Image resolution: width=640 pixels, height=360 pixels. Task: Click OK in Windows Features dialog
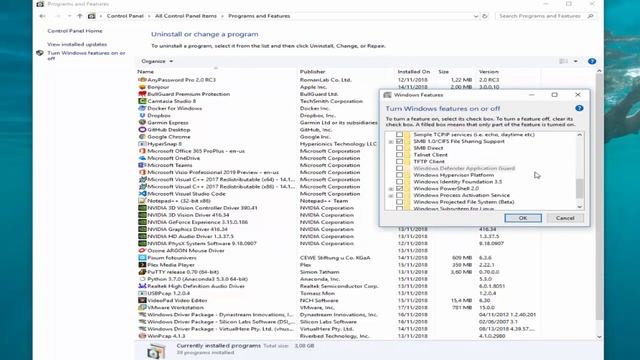point(523,218)
